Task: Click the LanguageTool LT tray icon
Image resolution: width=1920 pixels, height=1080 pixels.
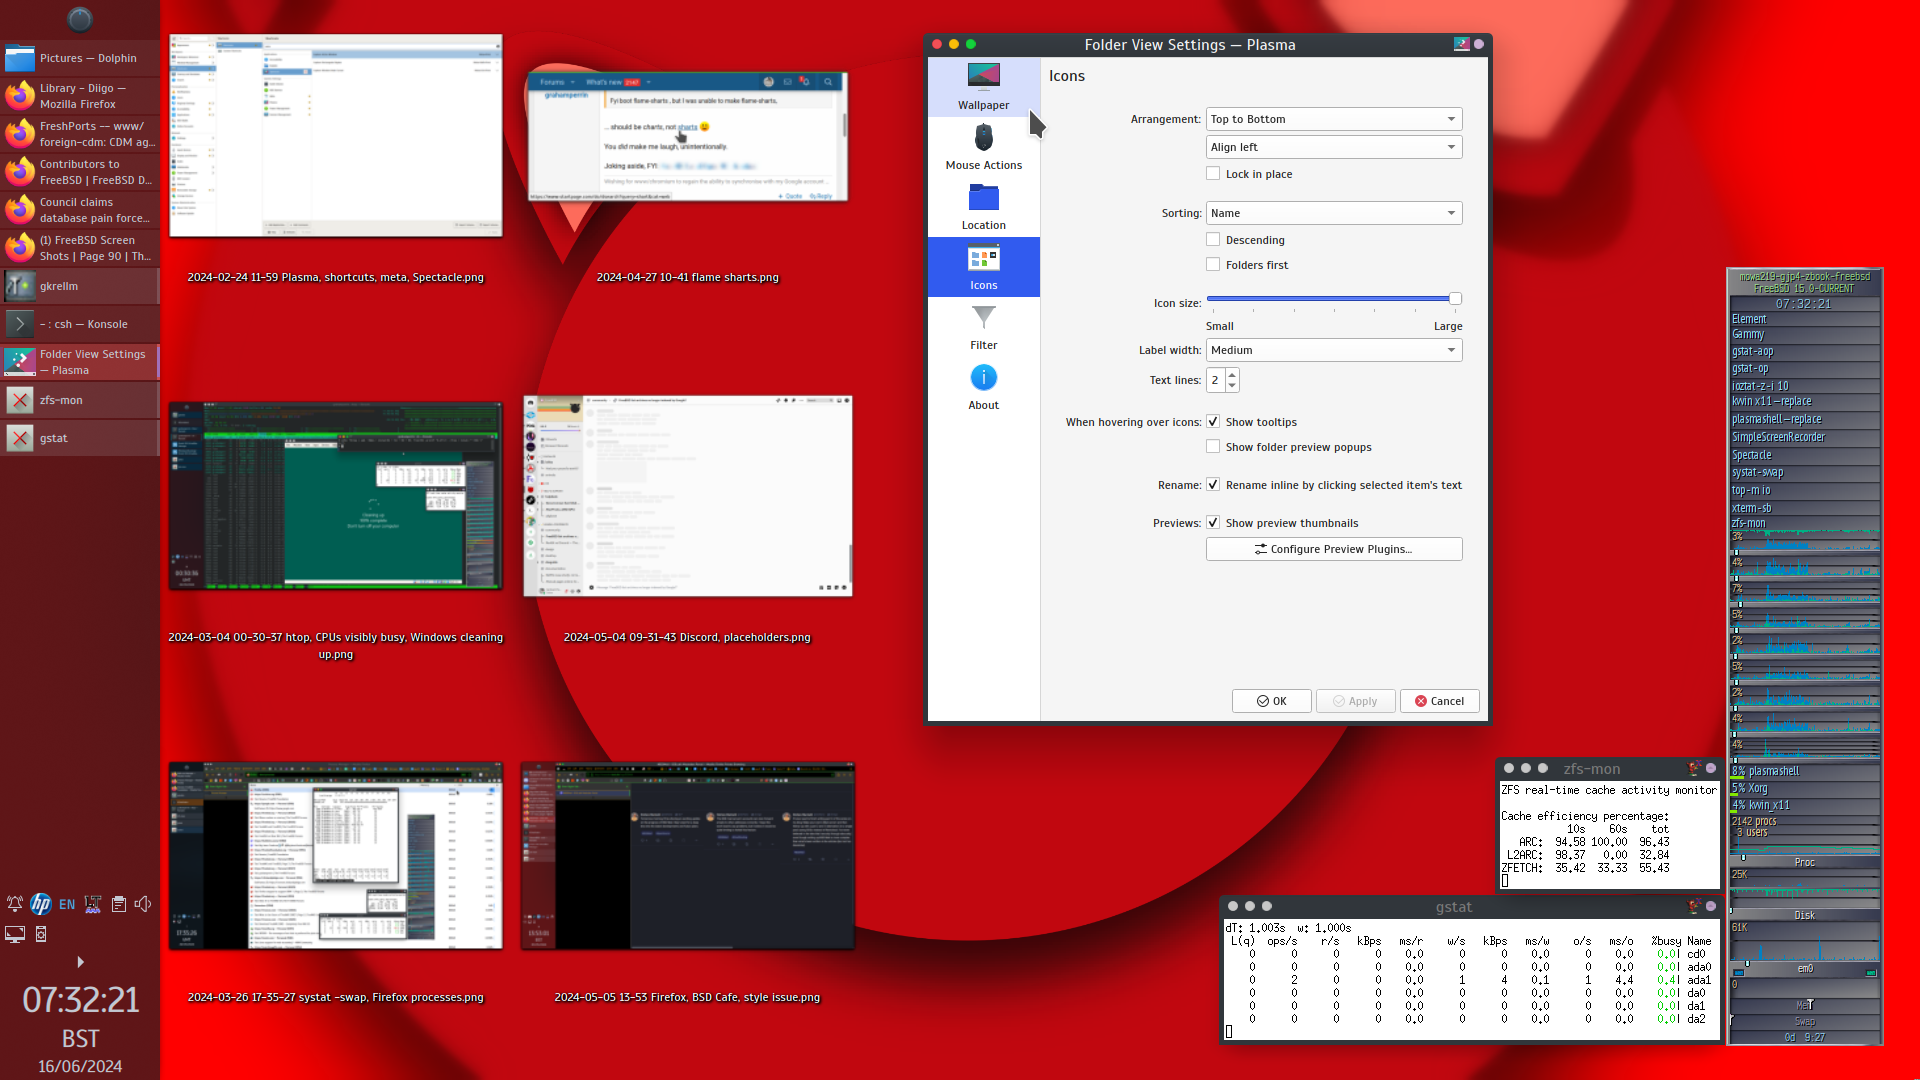Action: coord(93,904)
